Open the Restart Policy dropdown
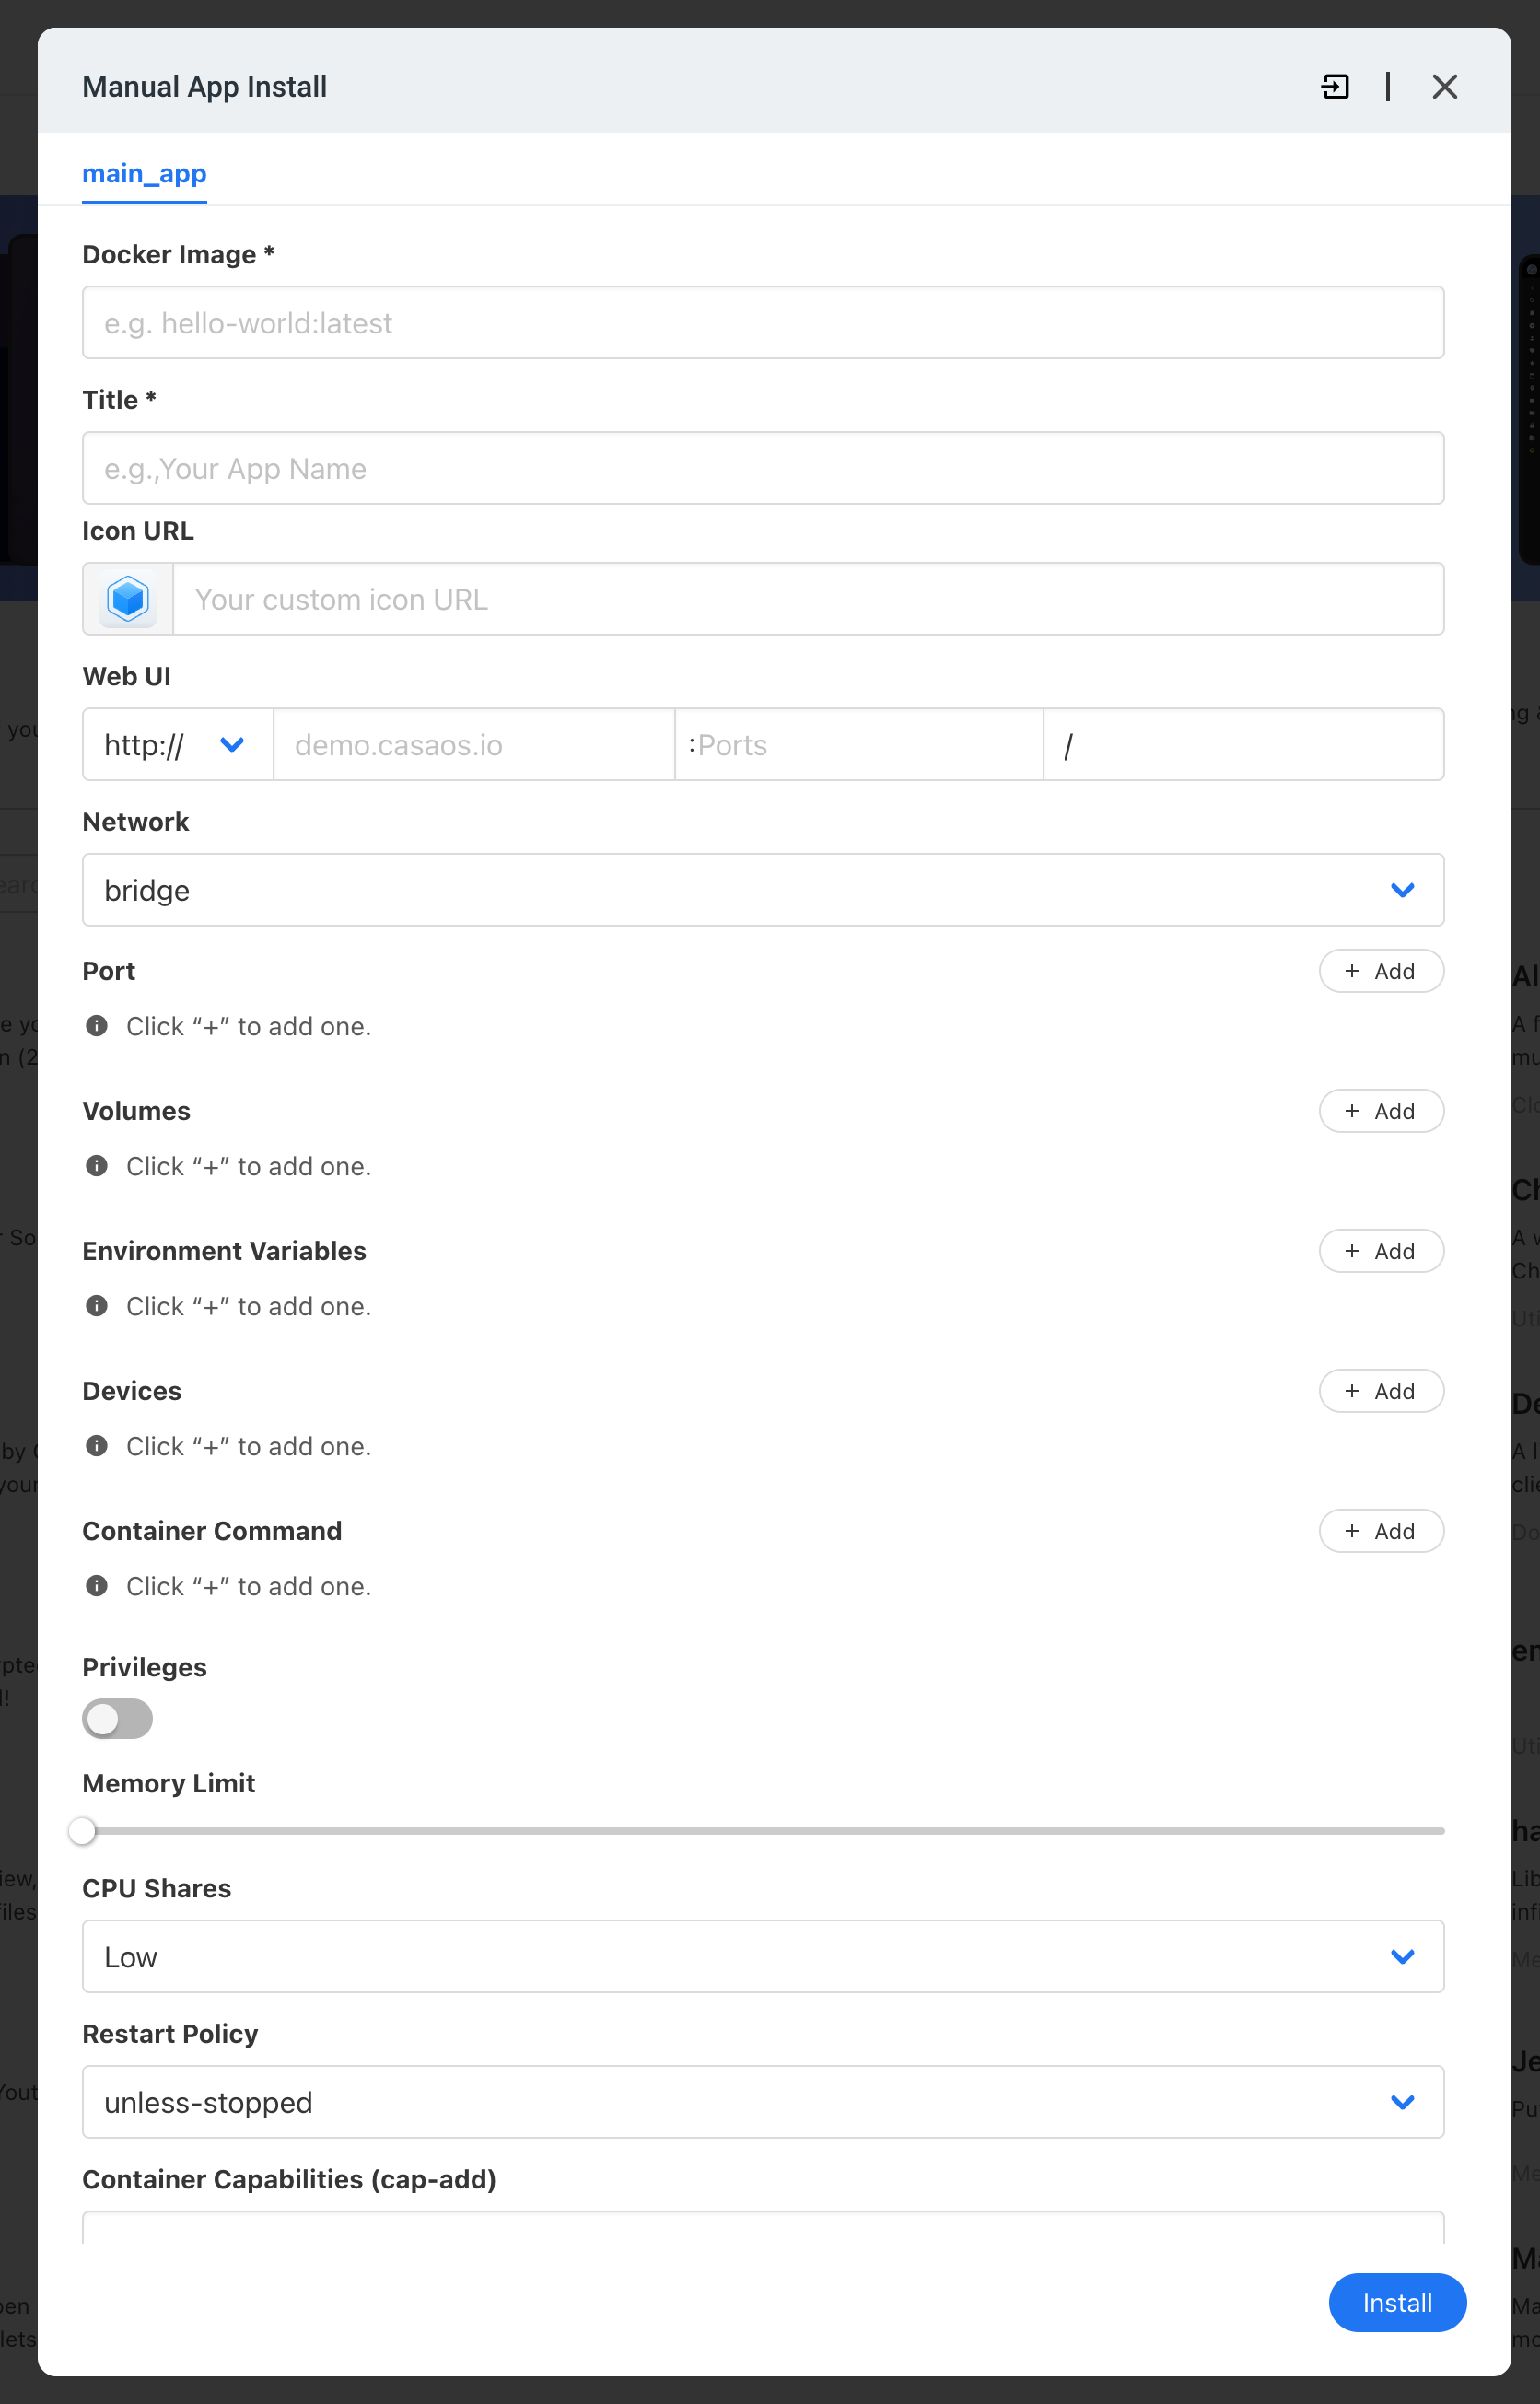This screenshot has width=1540, height=2404. (762, 2102)
